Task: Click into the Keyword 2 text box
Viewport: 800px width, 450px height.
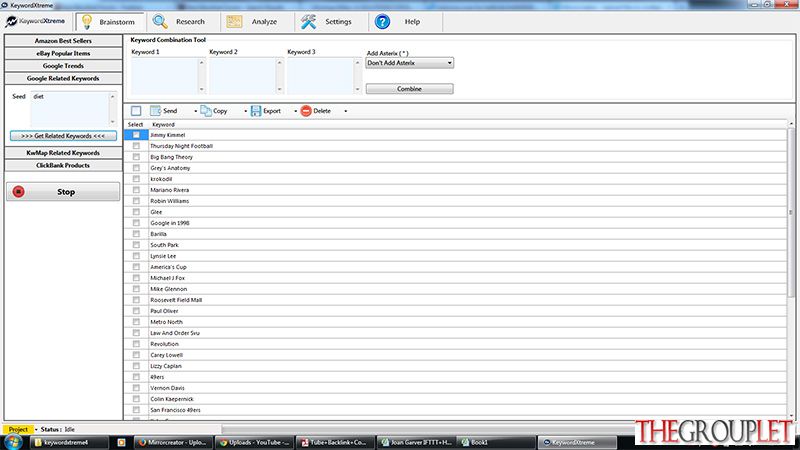Action: pos(243,76)
